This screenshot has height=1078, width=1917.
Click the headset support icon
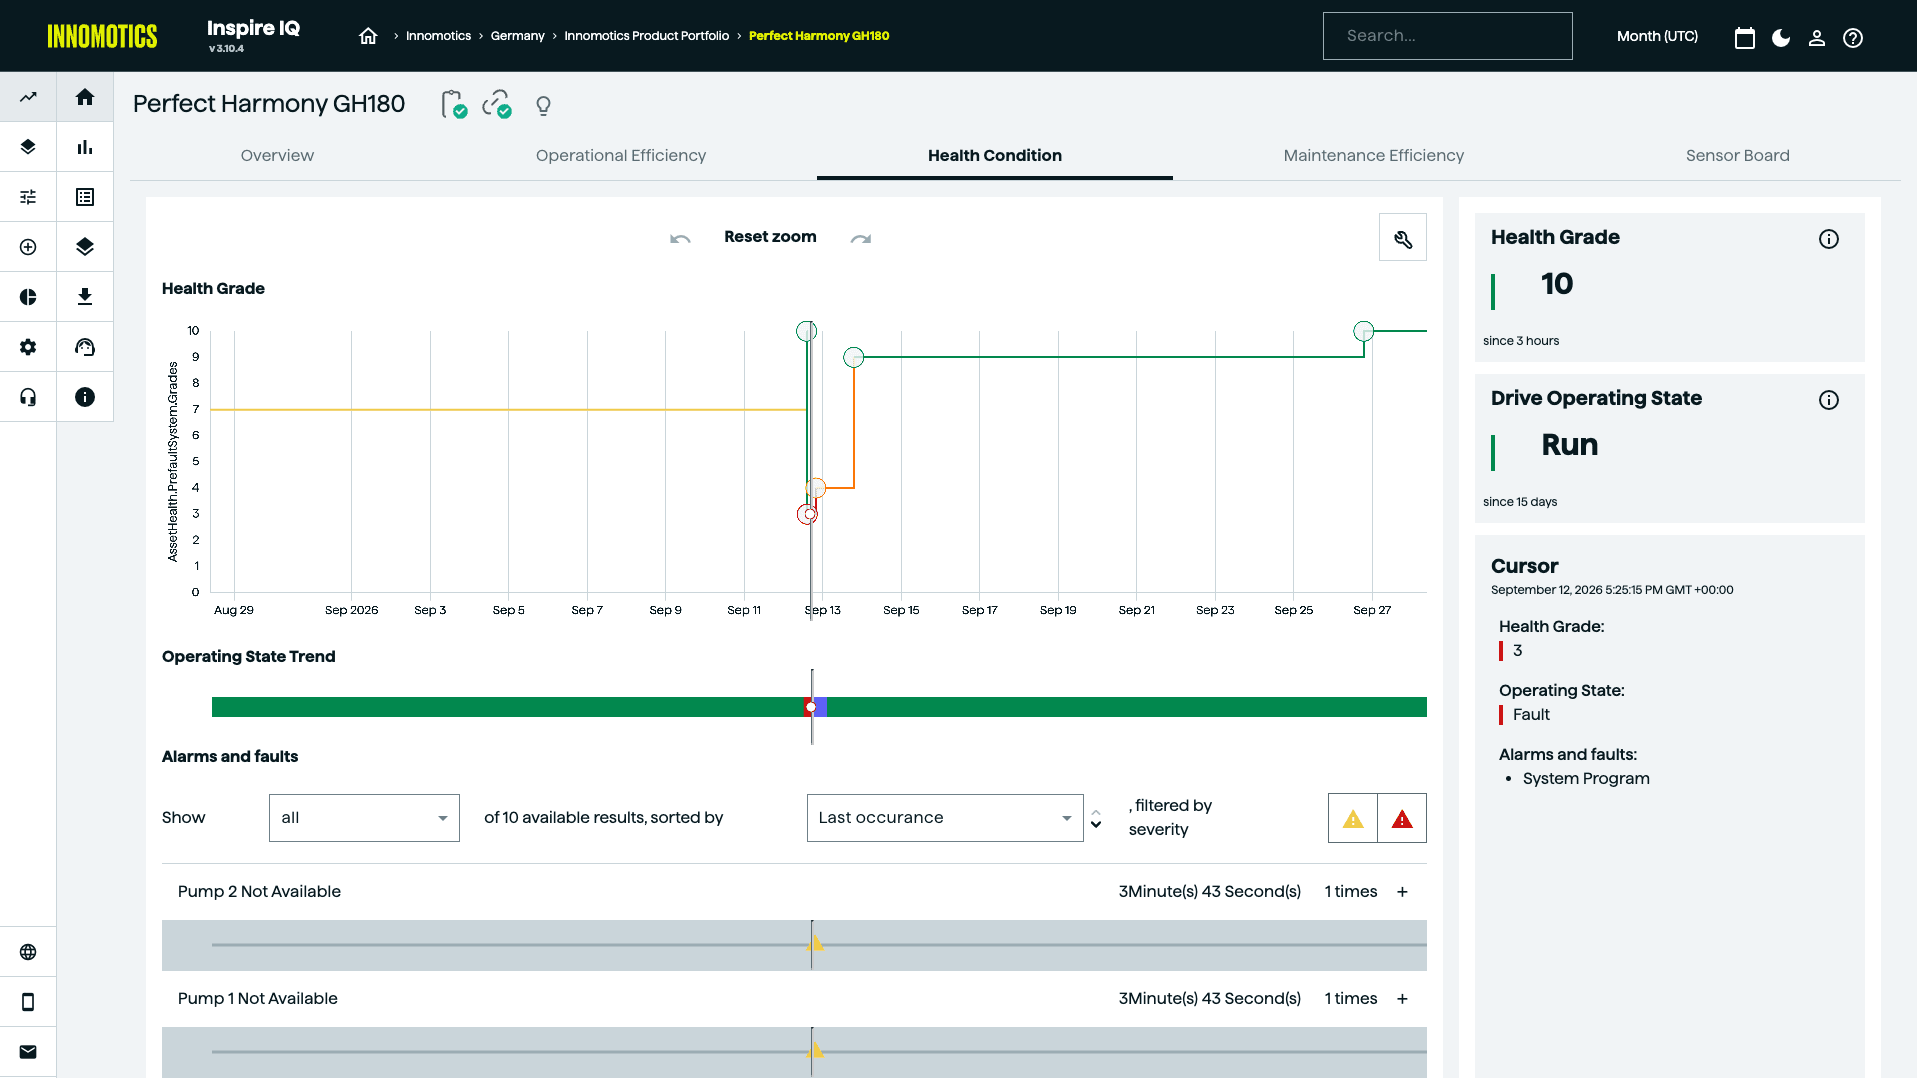28,397
